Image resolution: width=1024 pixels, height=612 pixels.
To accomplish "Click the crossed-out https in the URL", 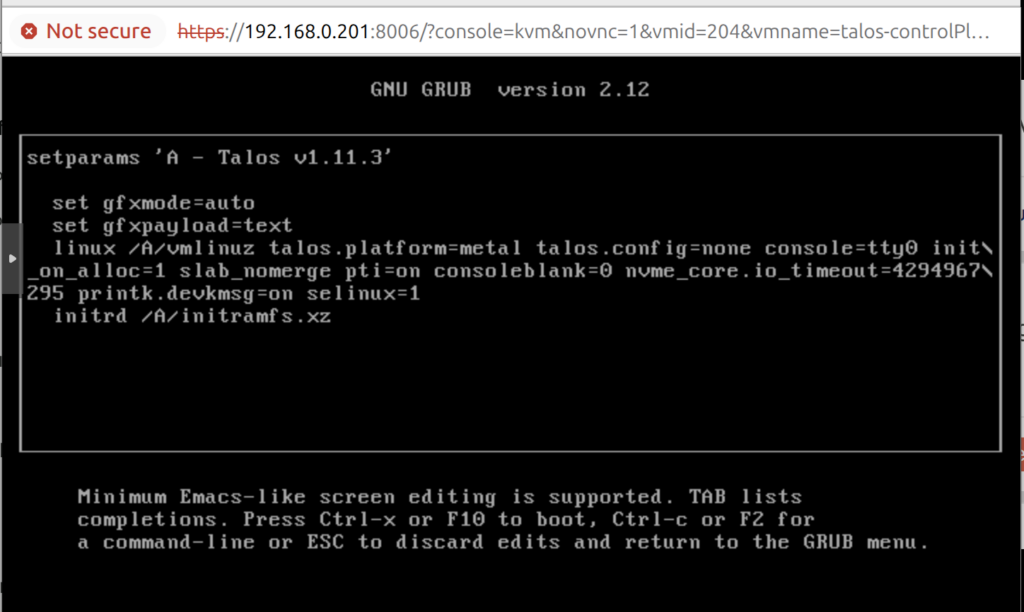I will click(201, 31).
